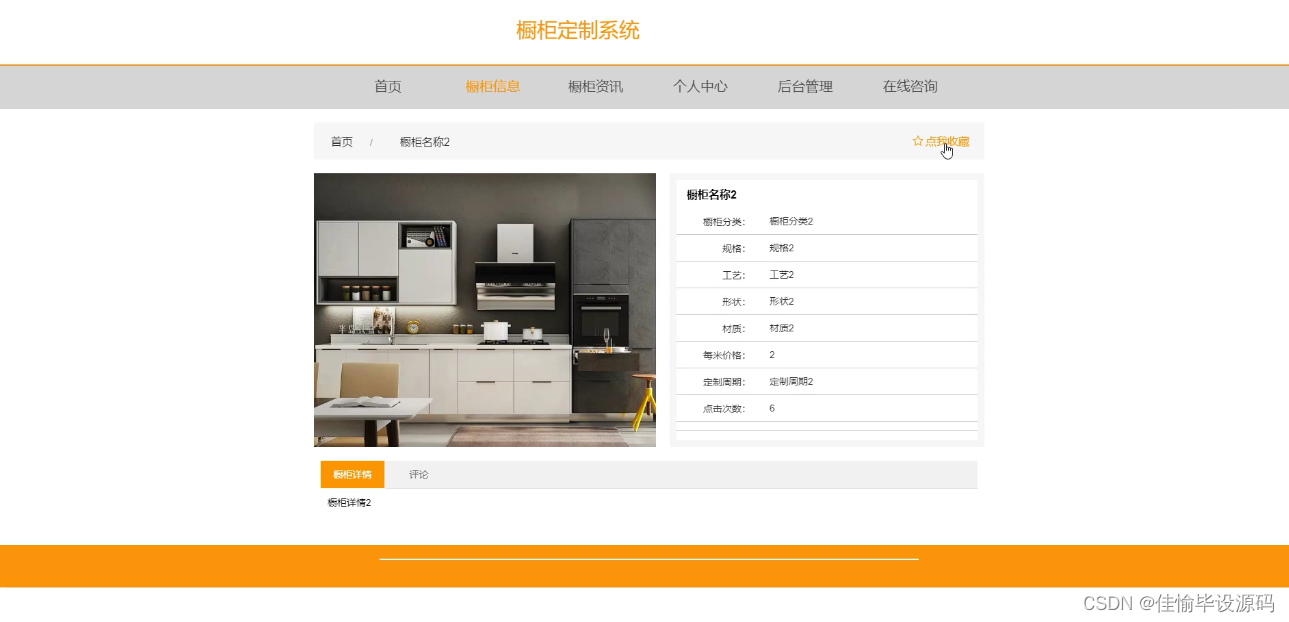Click the 橱柜详情2 description text

click(347, 503)
